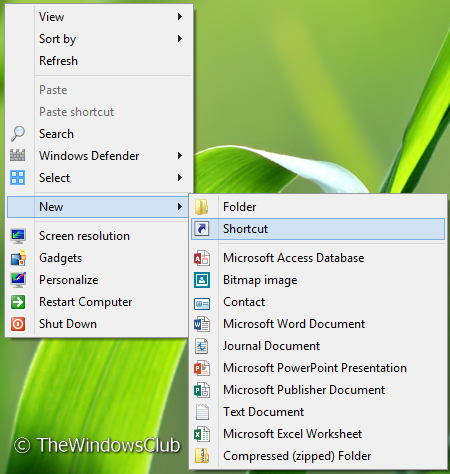Click the magnifier icon beside Search

[18, 133]
